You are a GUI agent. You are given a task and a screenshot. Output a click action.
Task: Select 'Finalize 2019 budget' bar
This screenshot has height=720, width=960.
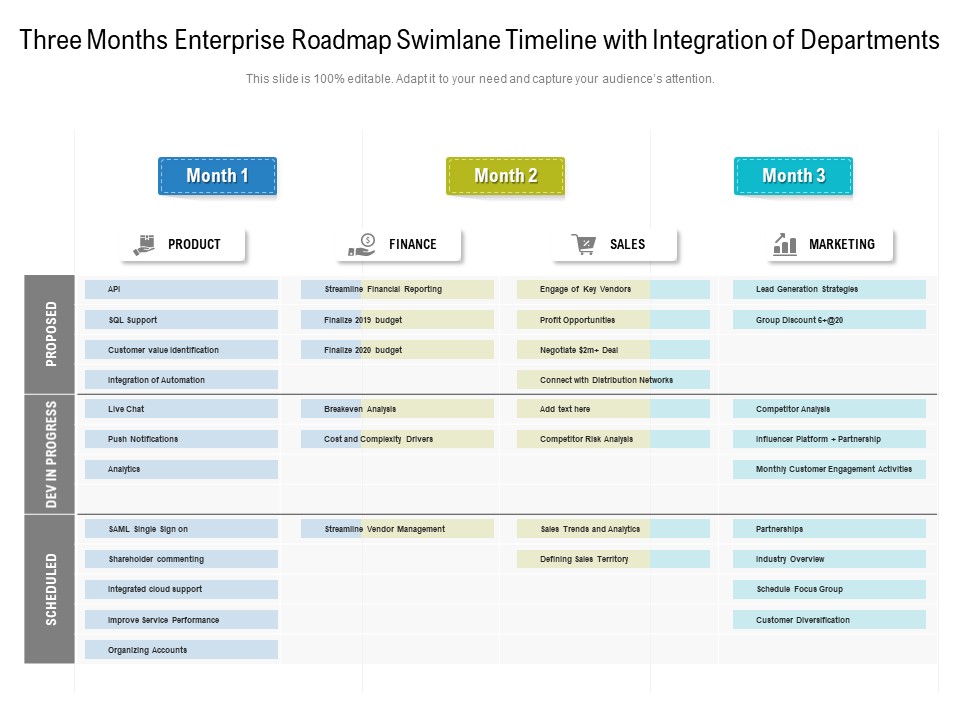click(397, 320)
